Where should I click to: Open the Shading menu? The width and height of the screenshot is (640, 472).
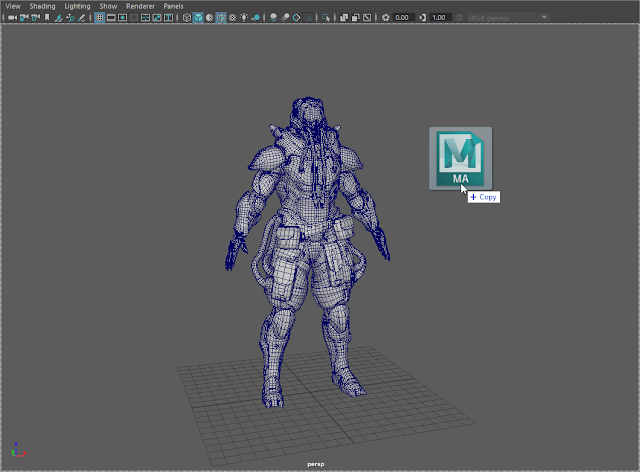pos(42,6)
